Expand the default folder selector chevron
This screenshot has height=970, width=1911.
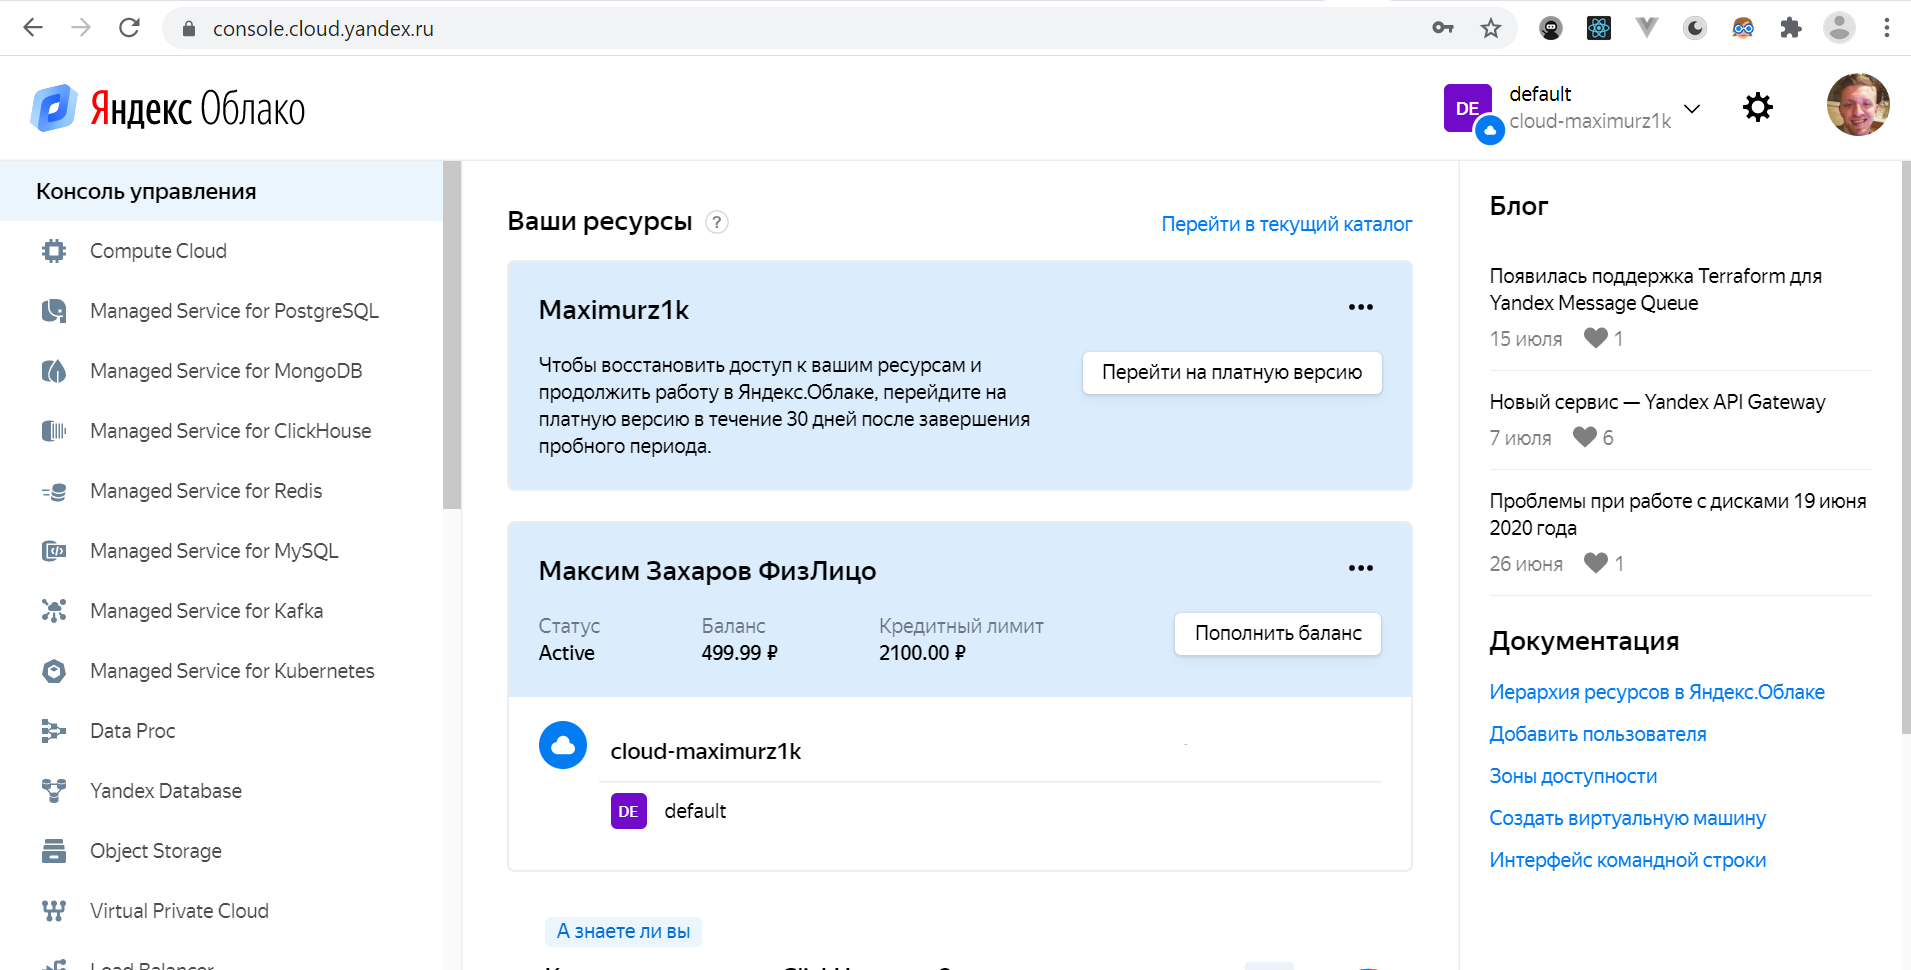point(1692,108)
